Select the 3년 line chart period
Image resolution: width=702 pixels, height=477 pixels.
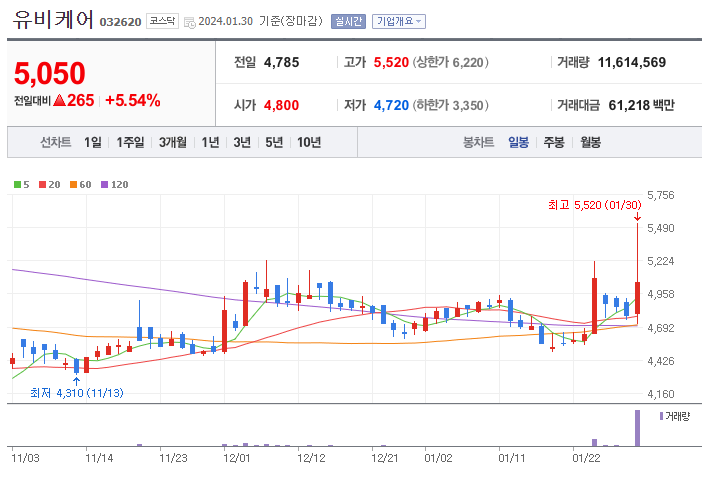pos(242,142)
